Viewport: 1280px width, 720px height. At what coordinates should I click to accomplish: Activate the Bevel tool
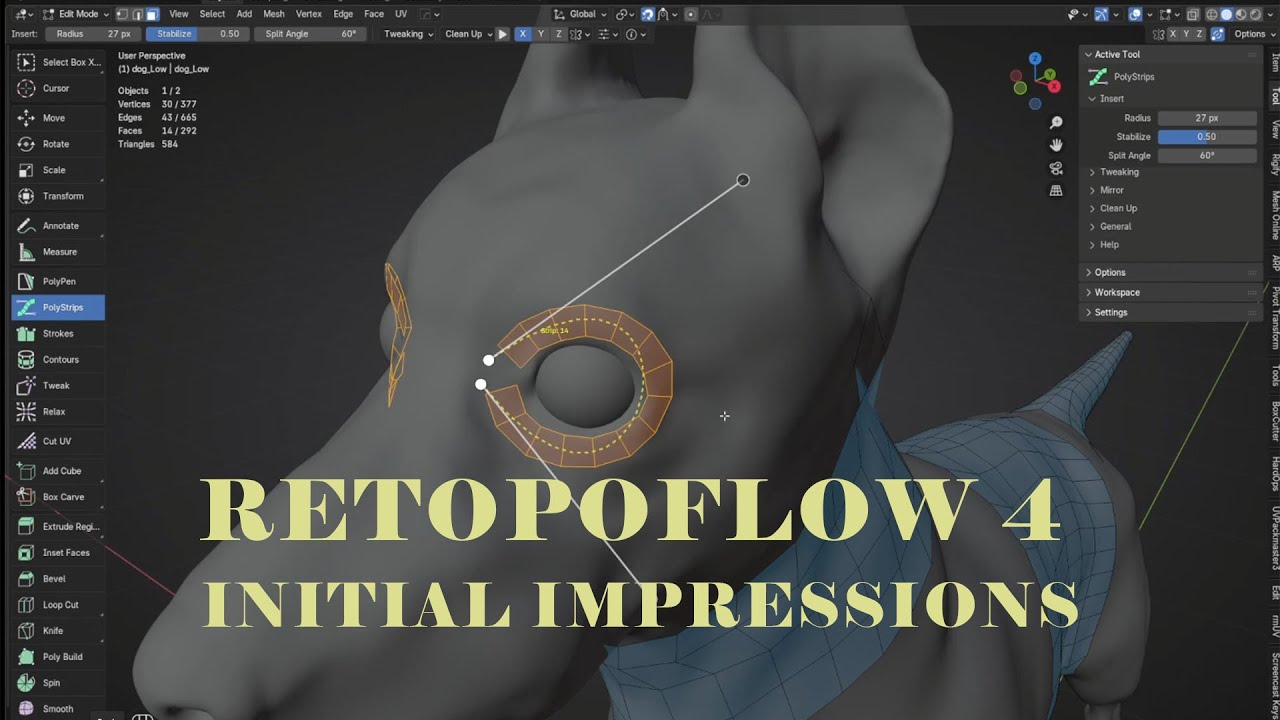pyautogui.click(x=58, y=579)
